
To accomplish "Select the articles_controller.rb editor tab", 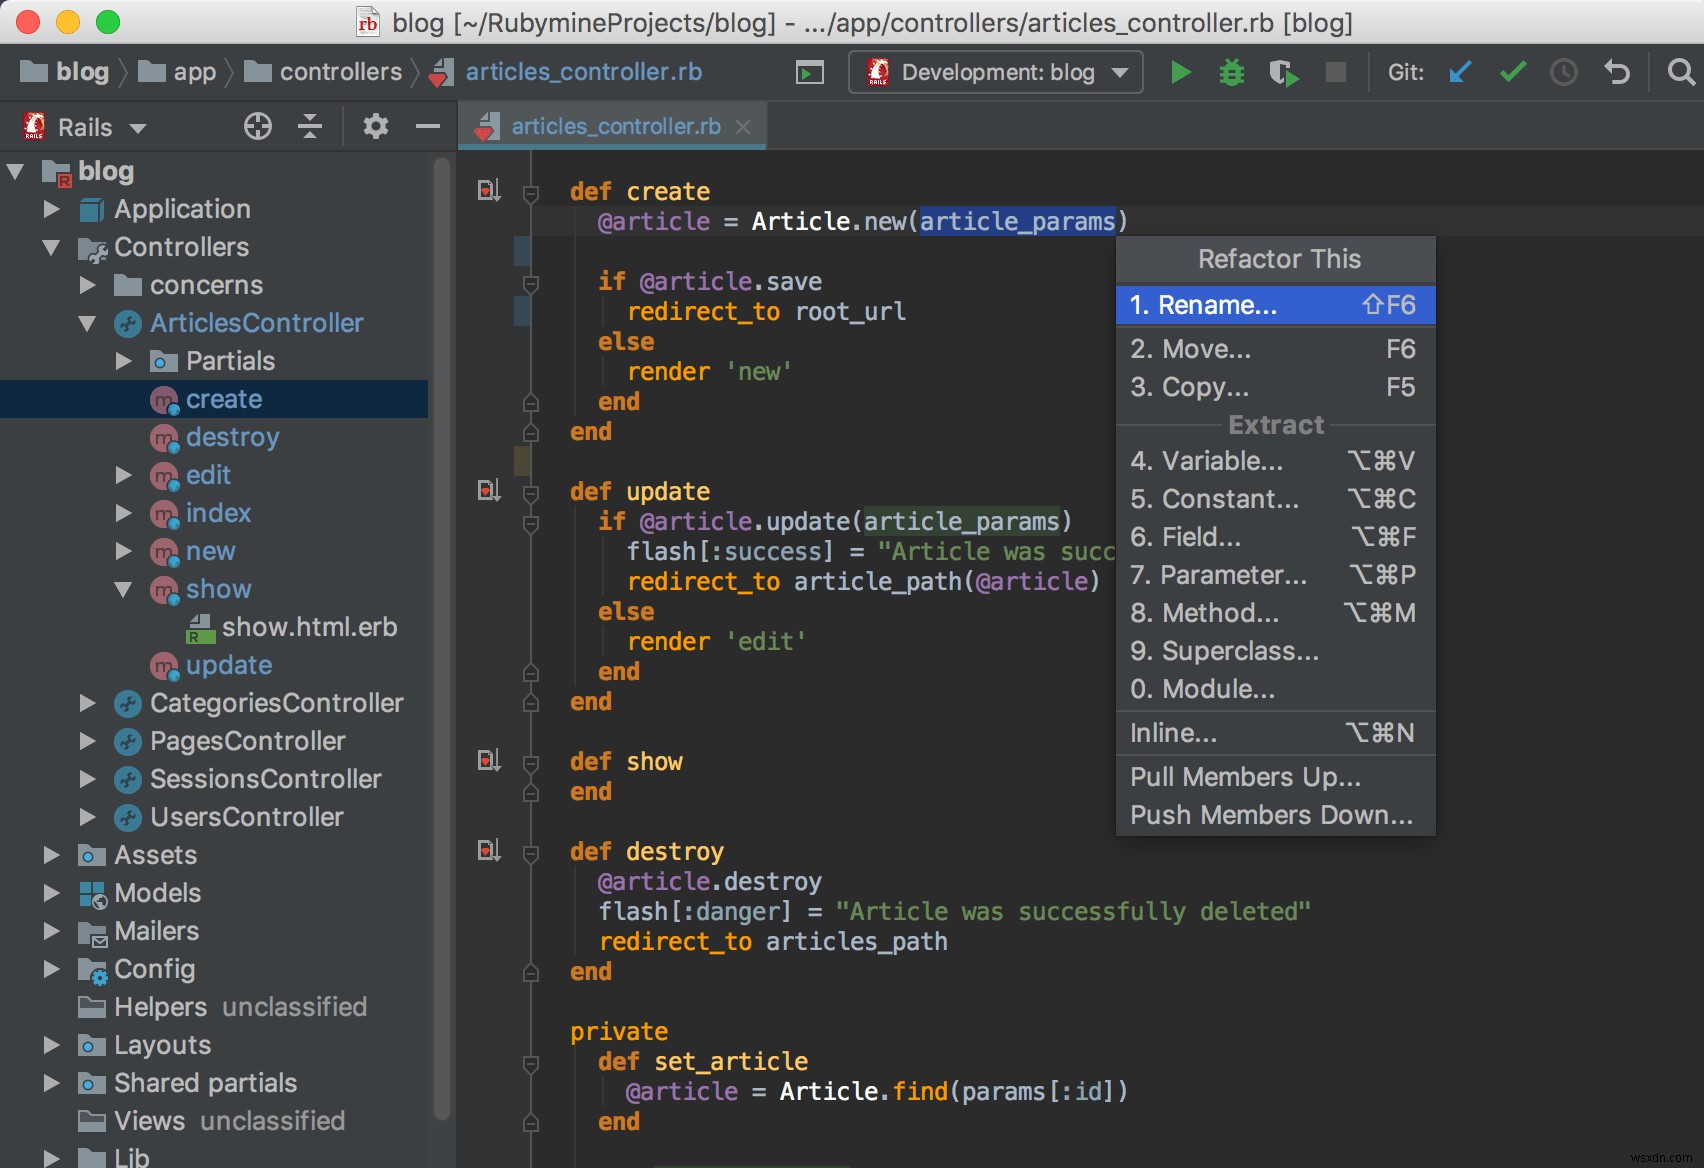I will tap(613, 125).
